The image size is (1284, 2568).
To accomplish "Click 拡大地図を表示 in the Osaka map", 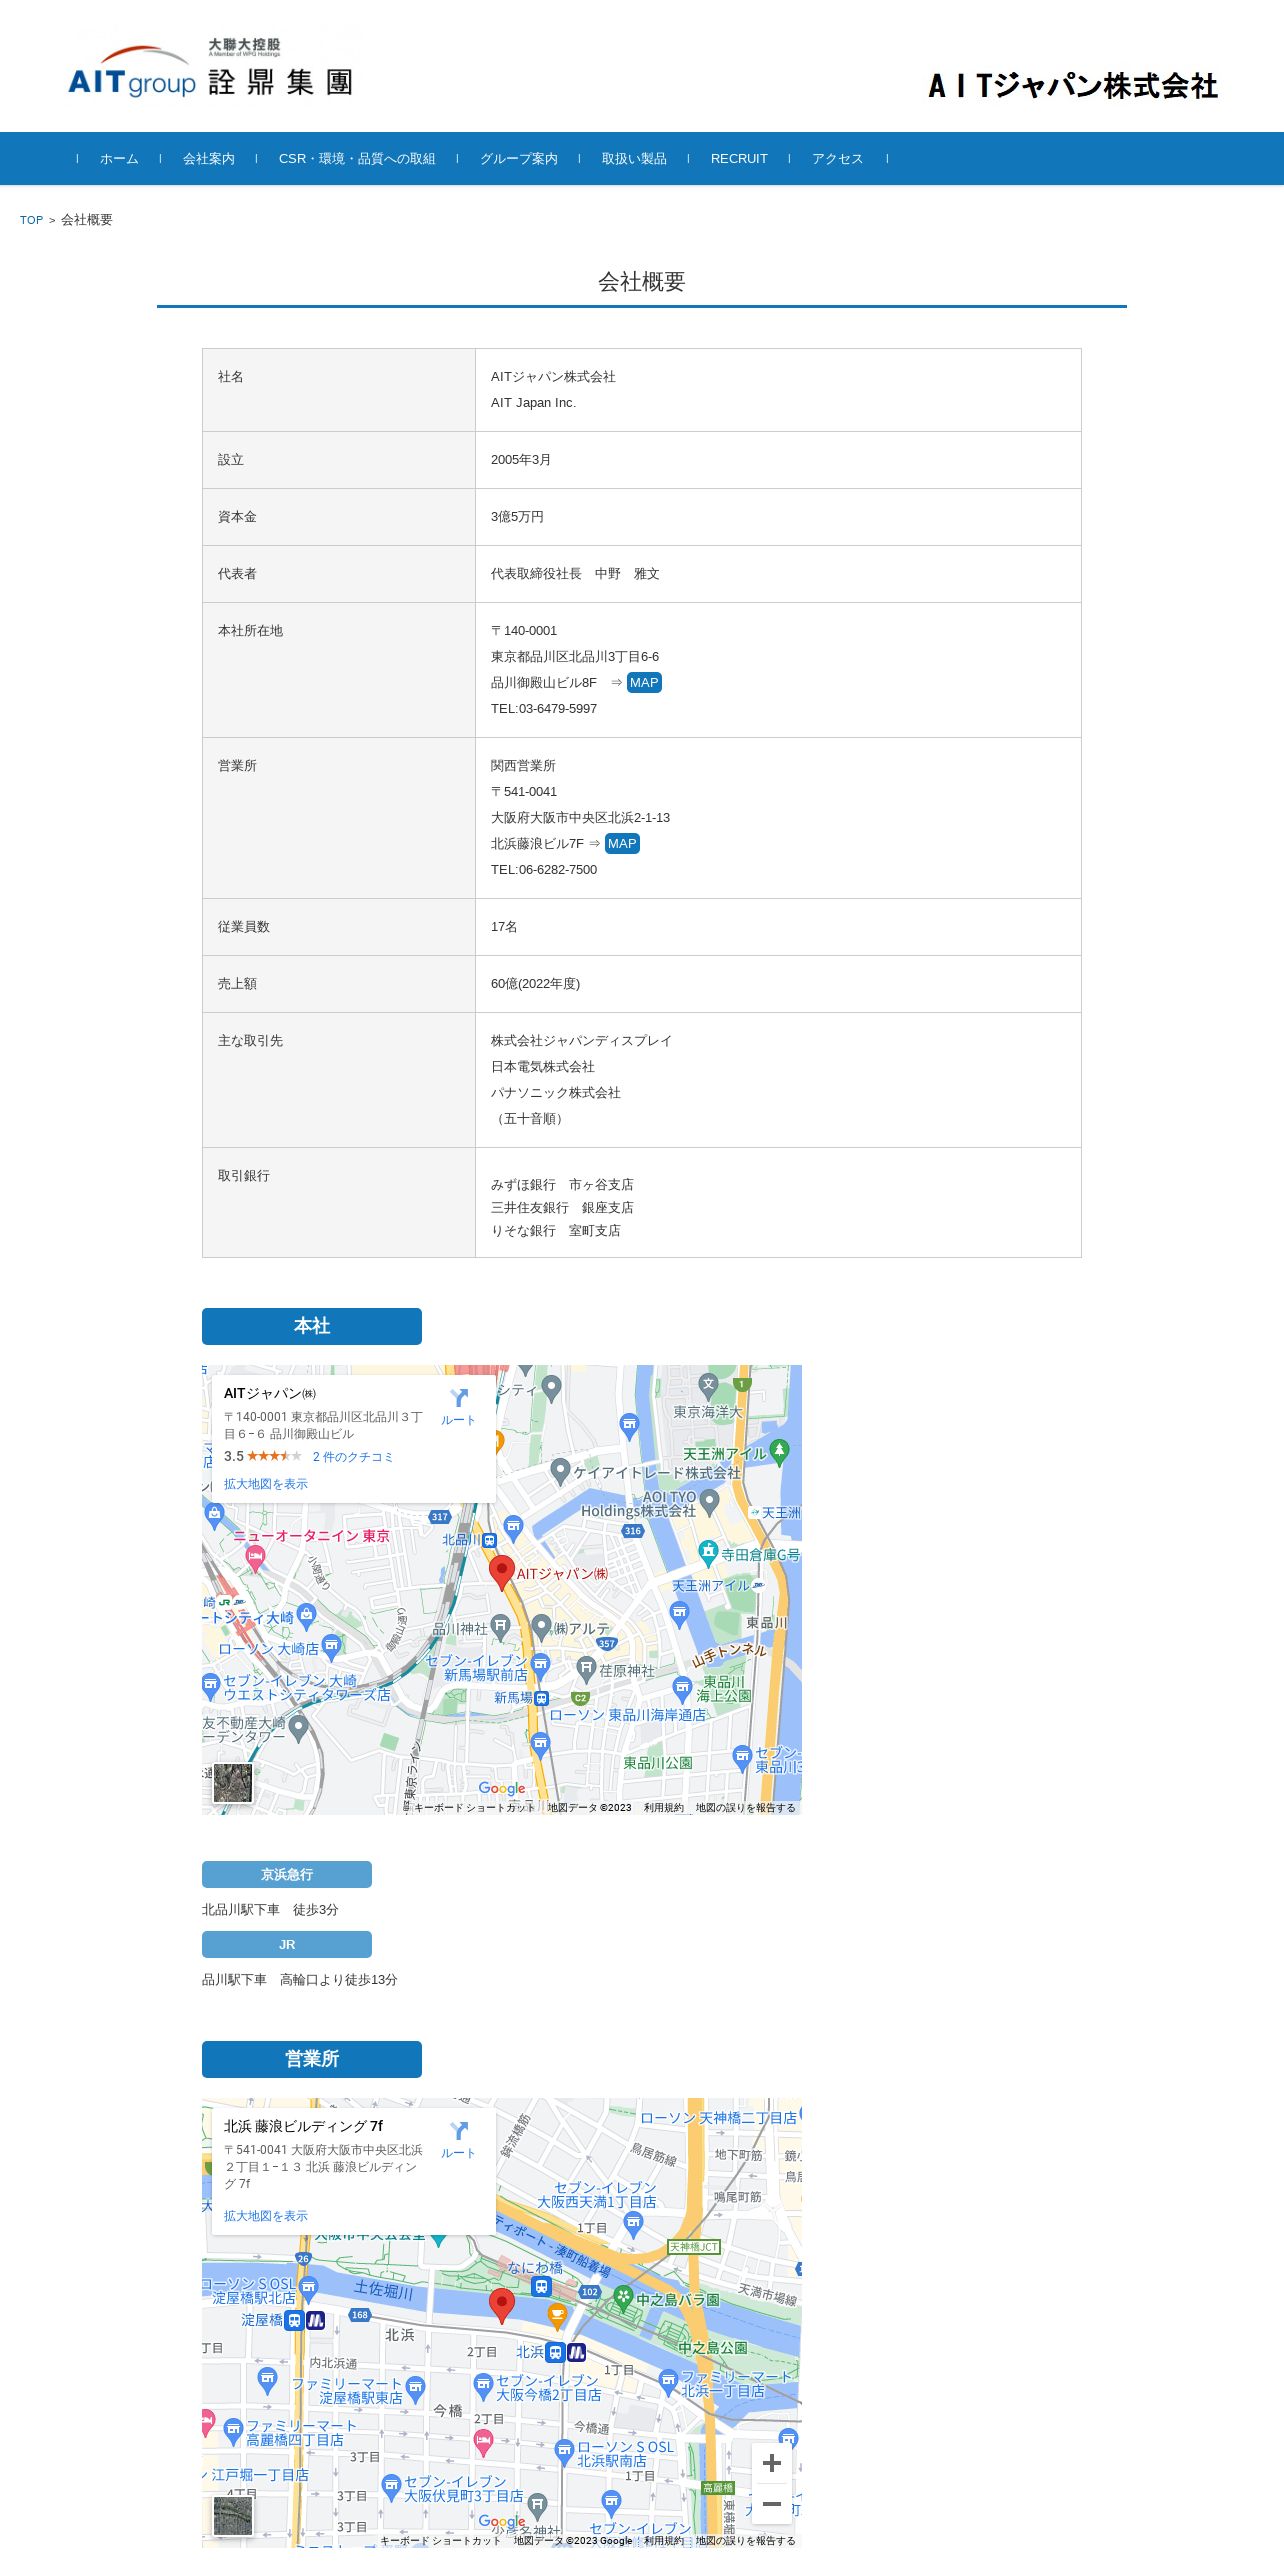I will coord(266,2216).
